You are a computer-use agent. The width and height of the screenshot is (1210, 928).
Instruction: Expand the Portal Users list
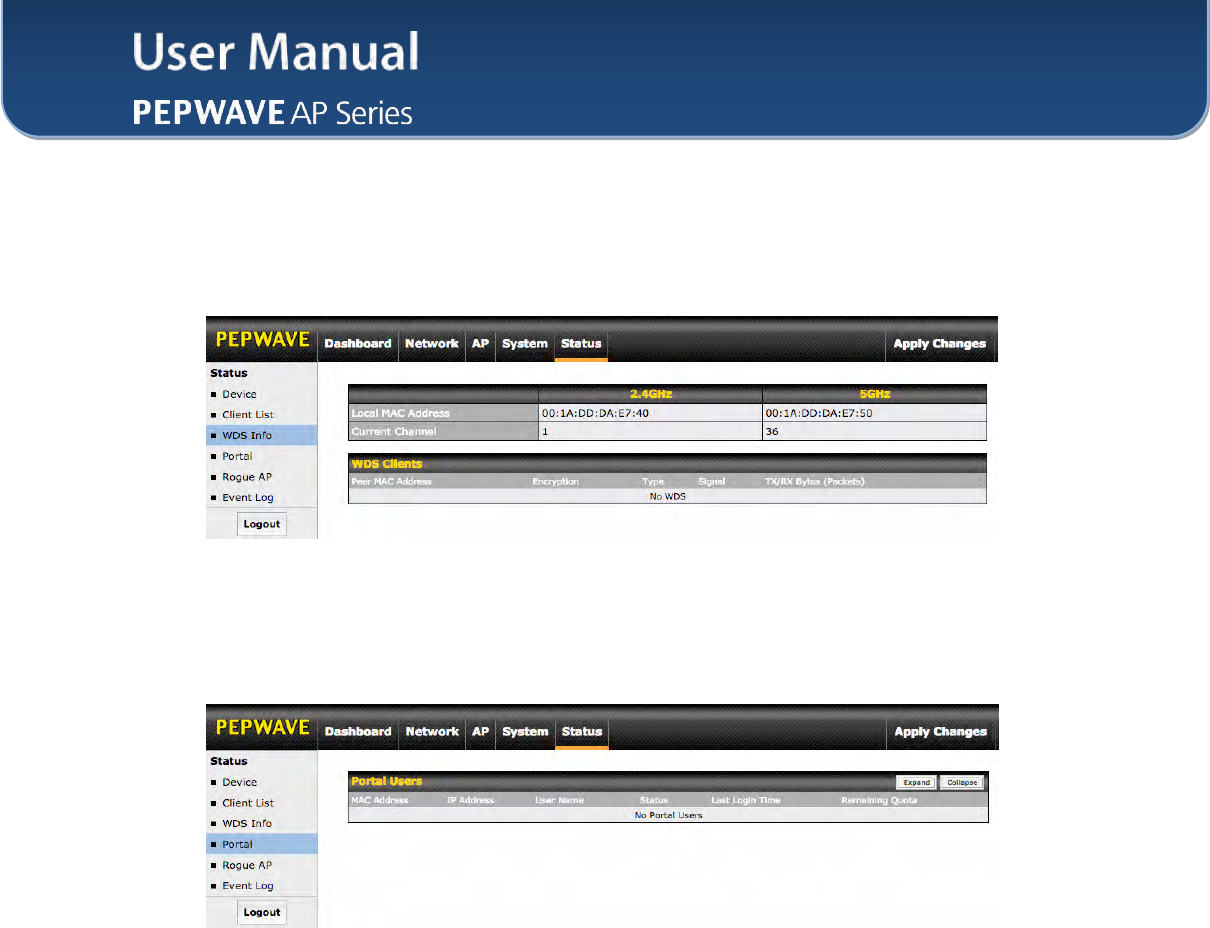(916, 782)
